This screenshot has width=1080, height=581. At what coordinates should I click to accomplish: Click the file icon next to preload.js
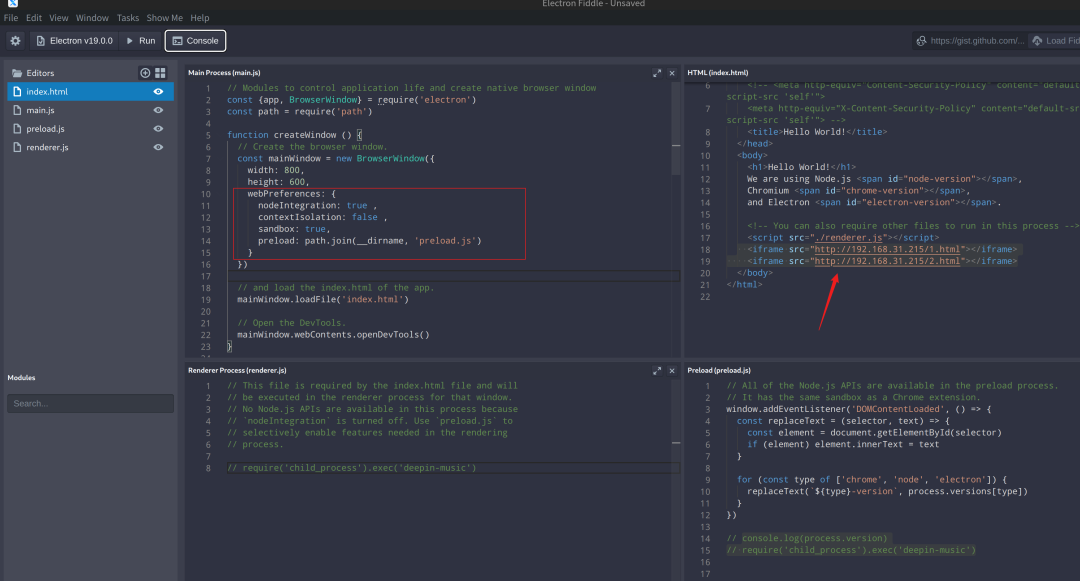pos(17,129)
